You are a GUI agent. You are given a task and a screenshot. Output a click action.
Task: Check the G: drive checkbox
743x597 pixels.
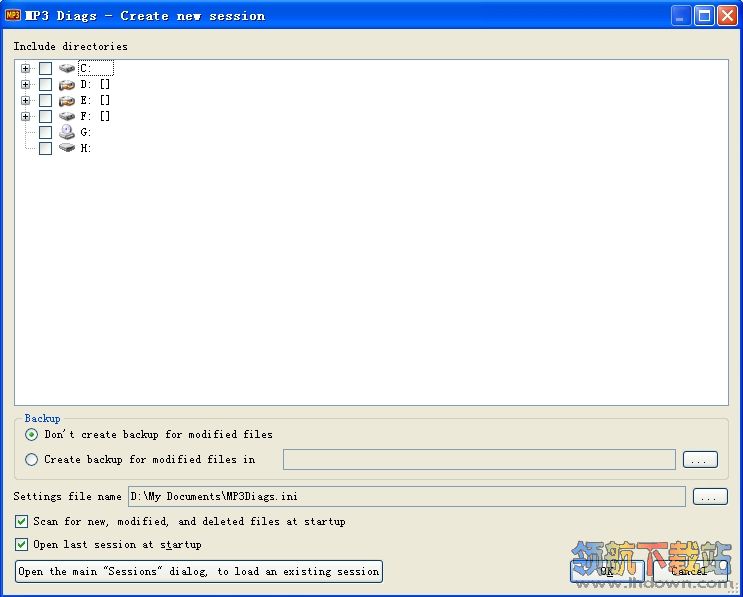pyautogui.click(x=45, y=132)
